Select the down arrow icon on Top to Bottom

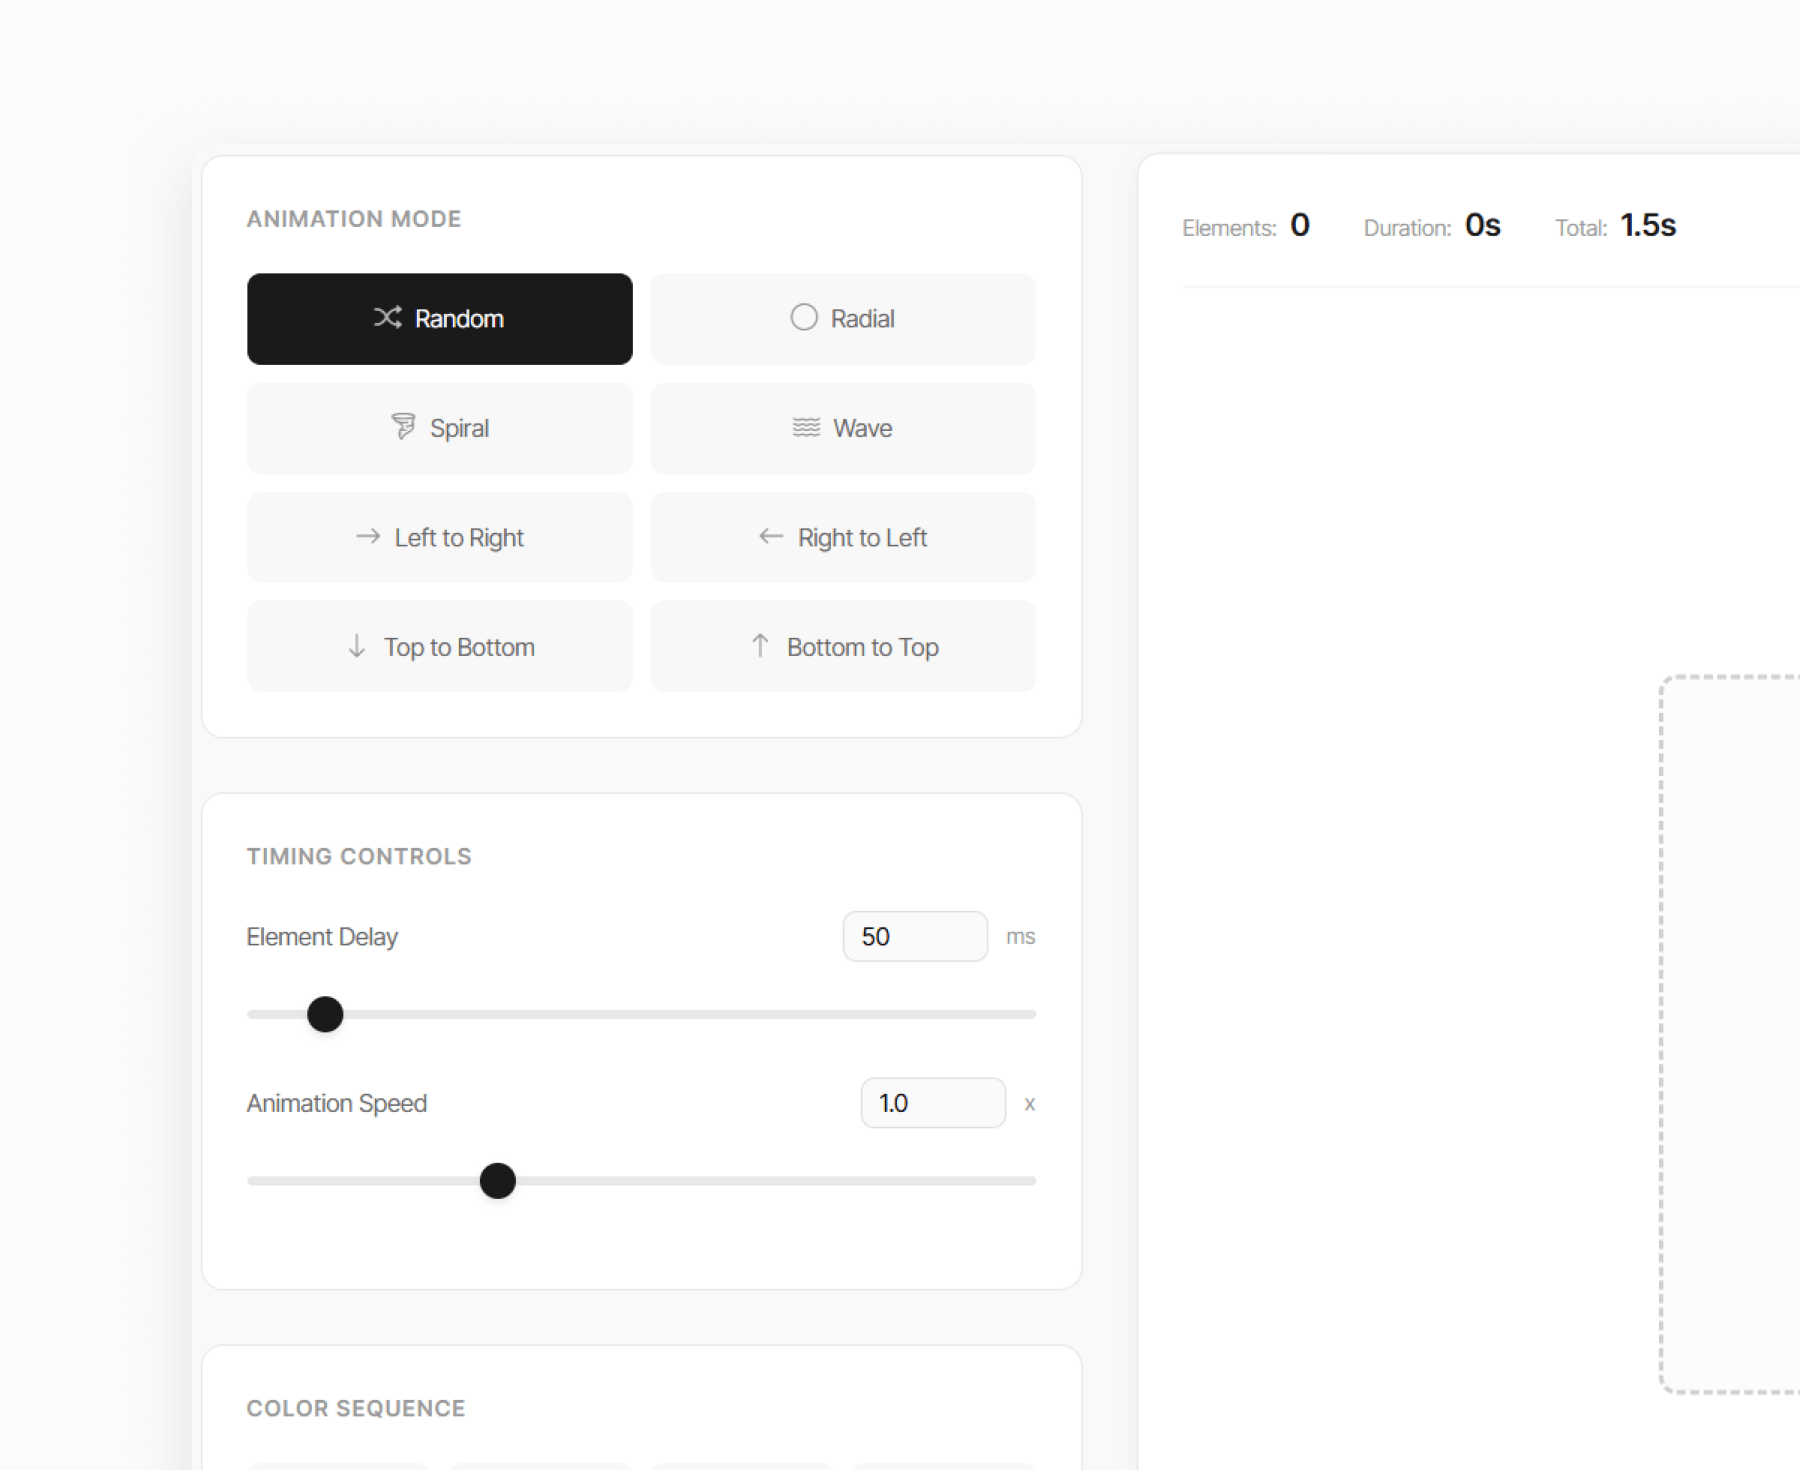[x=357, y=646]
